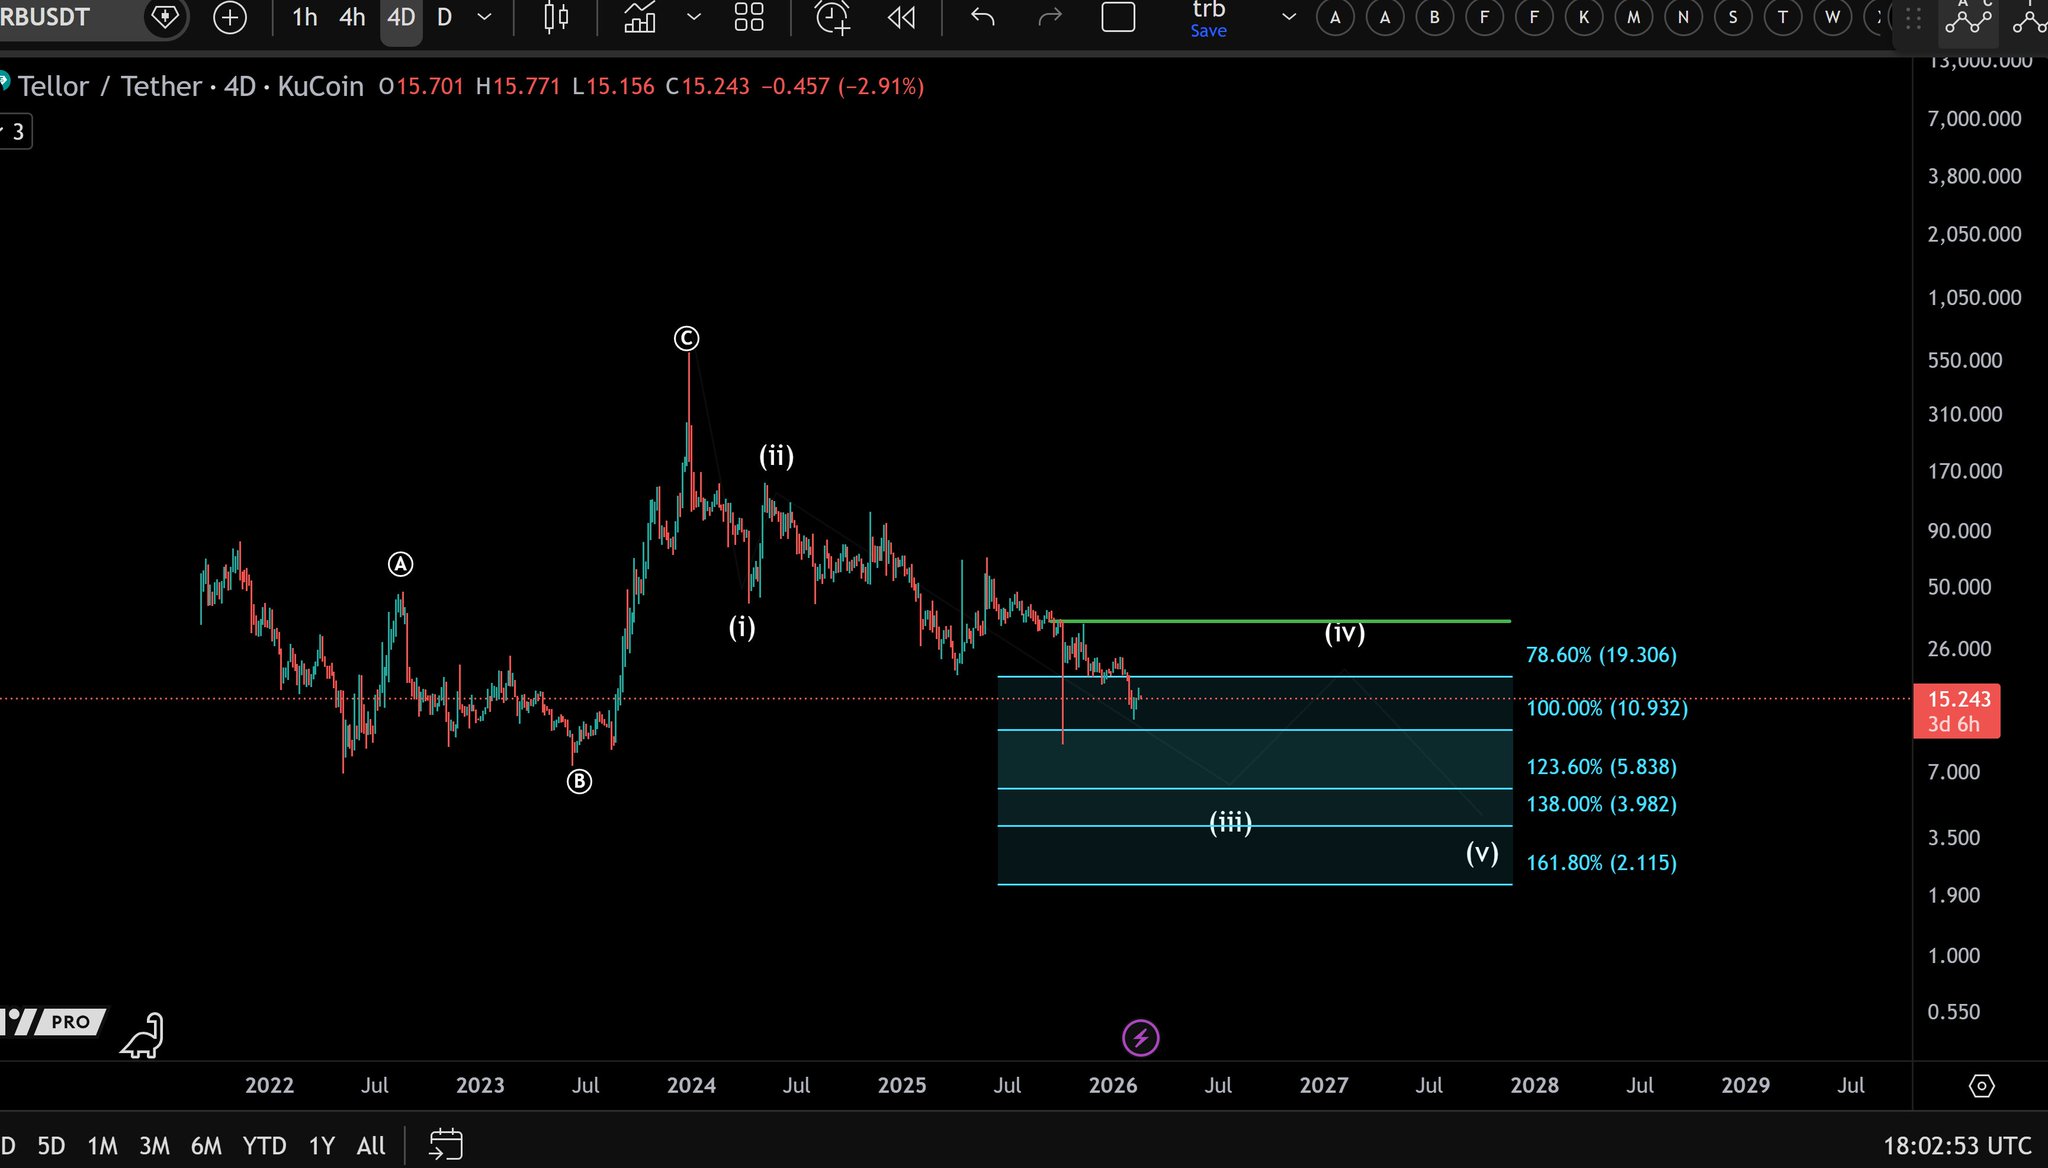This screenshot has height=1168, width=2048.
Task: Click the add symbol plus button
Action: click(x=230, y=17)
